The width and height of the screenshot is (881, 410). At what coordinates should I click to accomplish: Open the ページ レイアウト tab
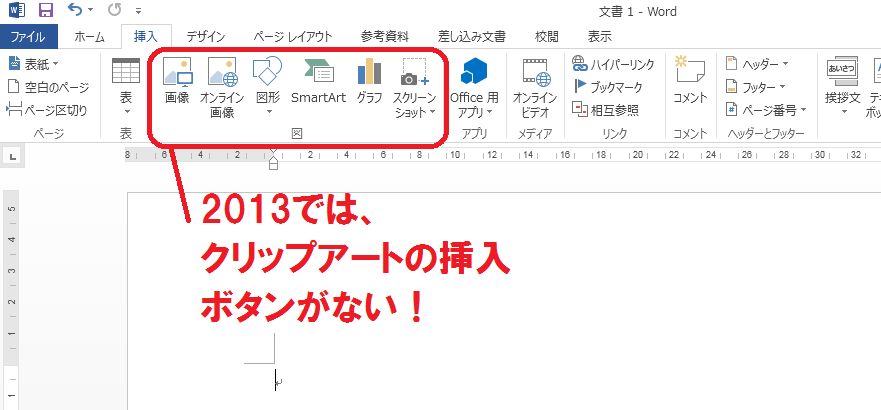(293, 37)
